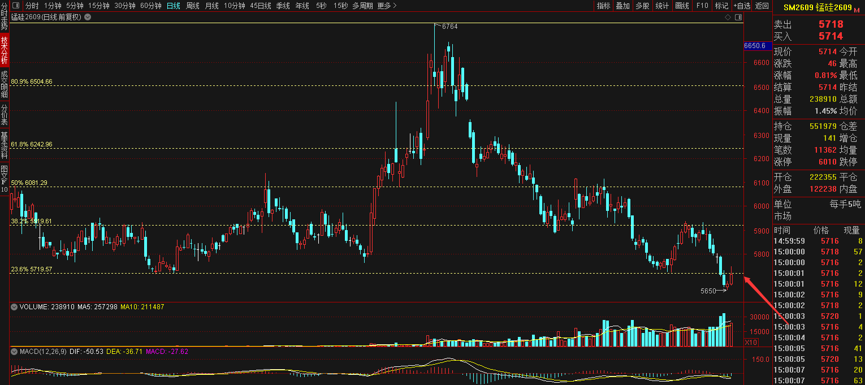Switch to 月线 monthly chart
The image size is (865, 385).
pyautogui.click(x=211, y=6)
